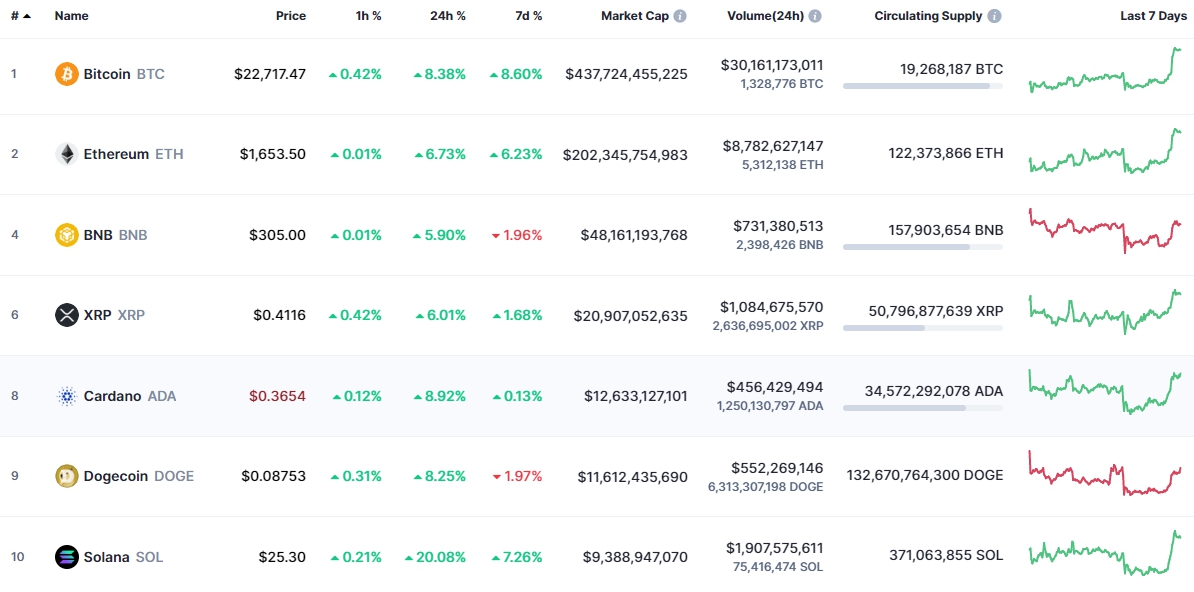The image size is (1194, 592).
Task: Click Ethereum supply 122,373,866 ETH
Action: (946, 154)
